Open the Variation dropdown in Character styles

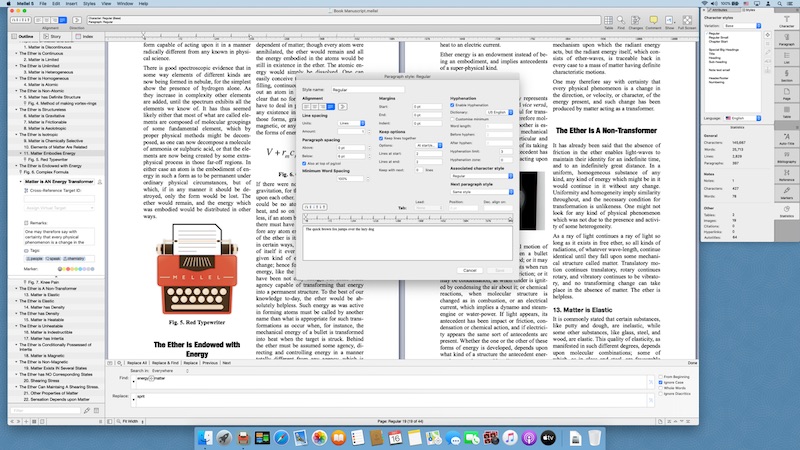[743, 26]
